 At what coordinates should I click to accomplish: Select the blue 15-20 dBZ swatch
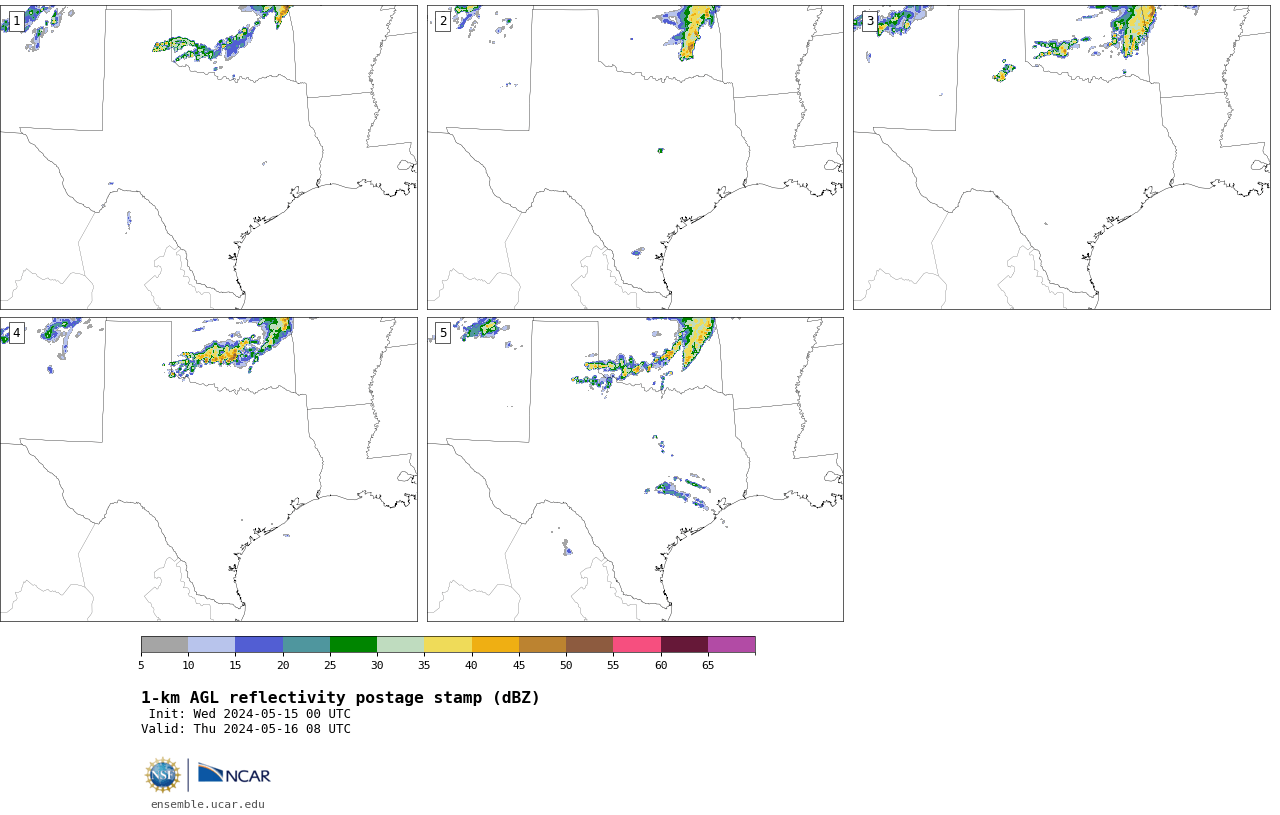pos(259,644)
